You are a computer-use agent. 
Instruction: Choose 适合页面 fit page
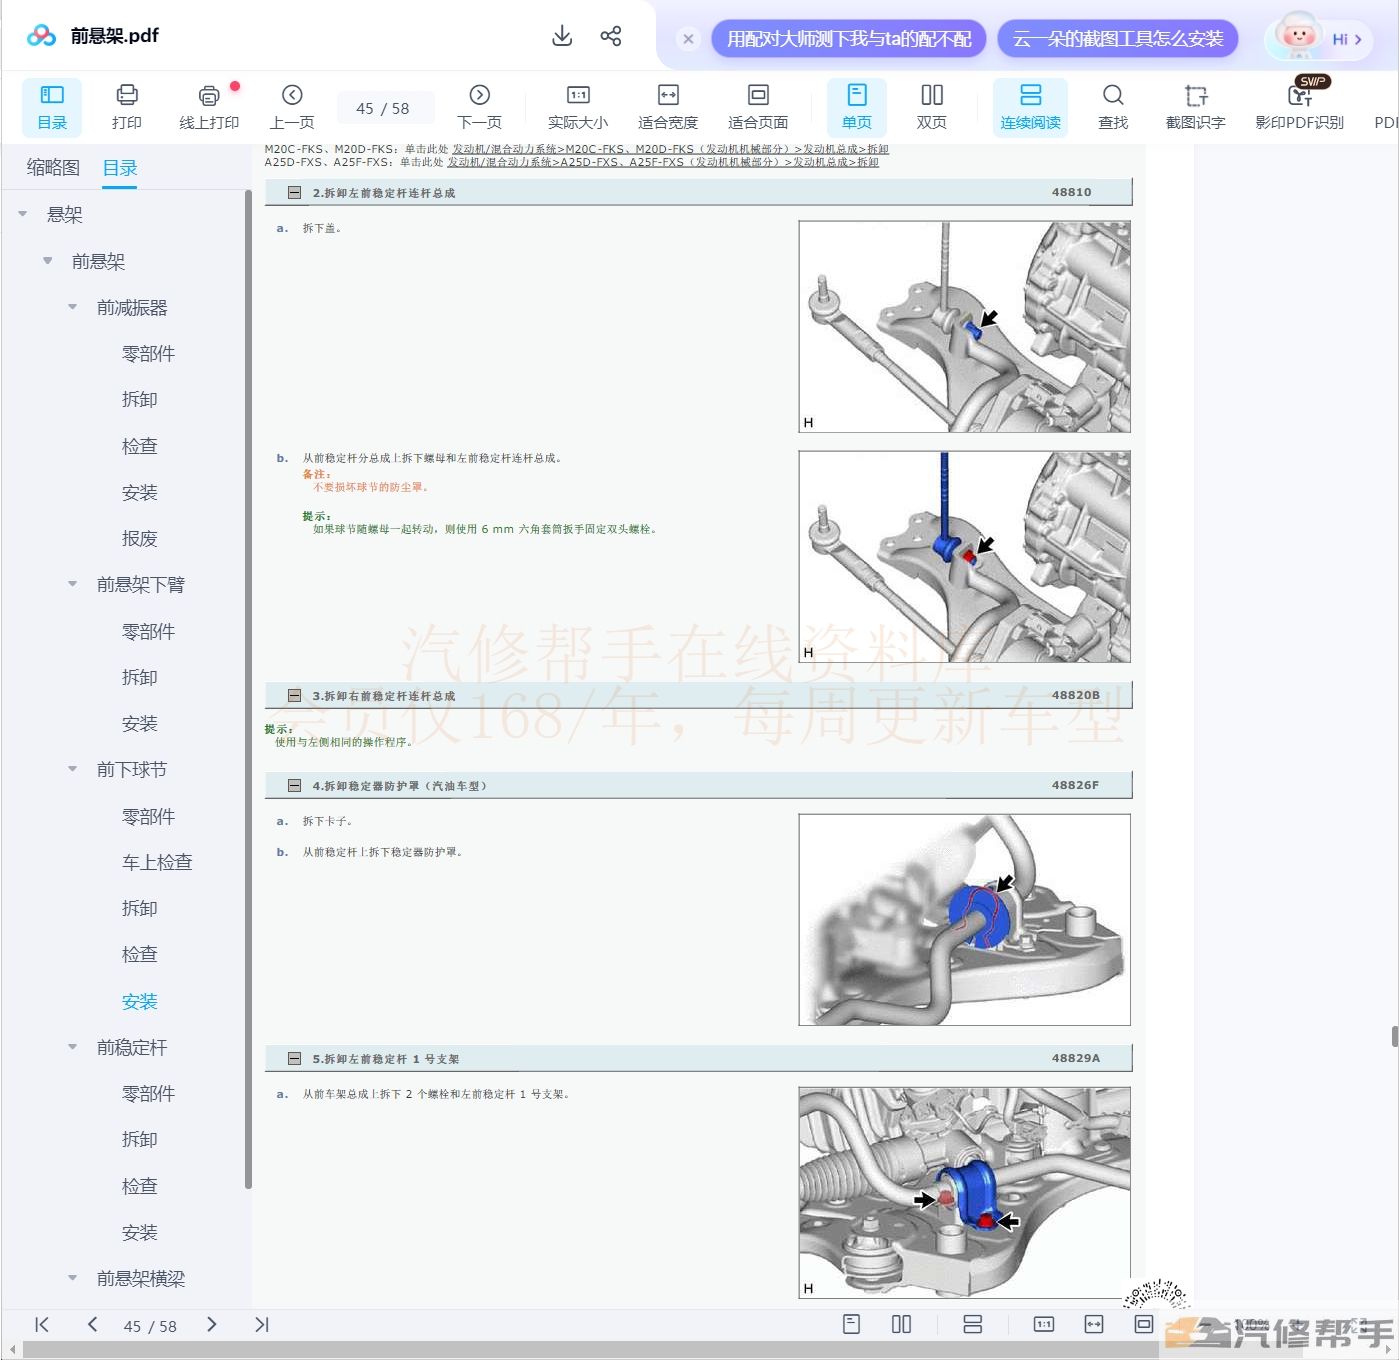758,107
